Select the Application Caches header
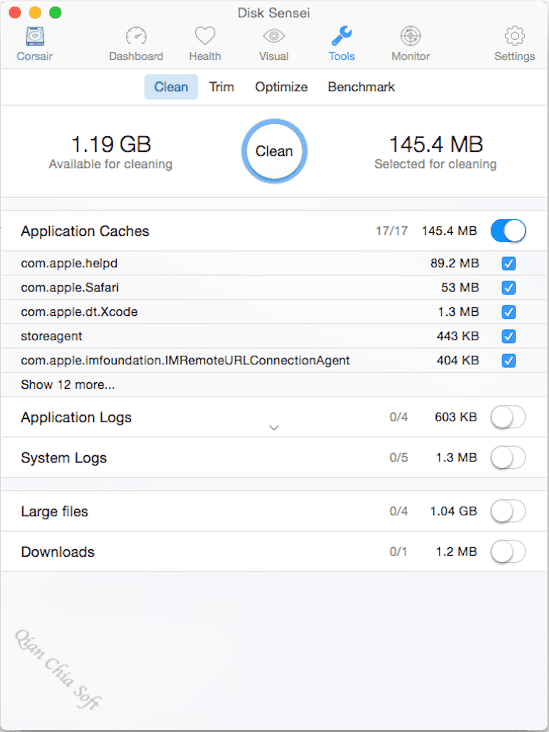 coord(85,231)
